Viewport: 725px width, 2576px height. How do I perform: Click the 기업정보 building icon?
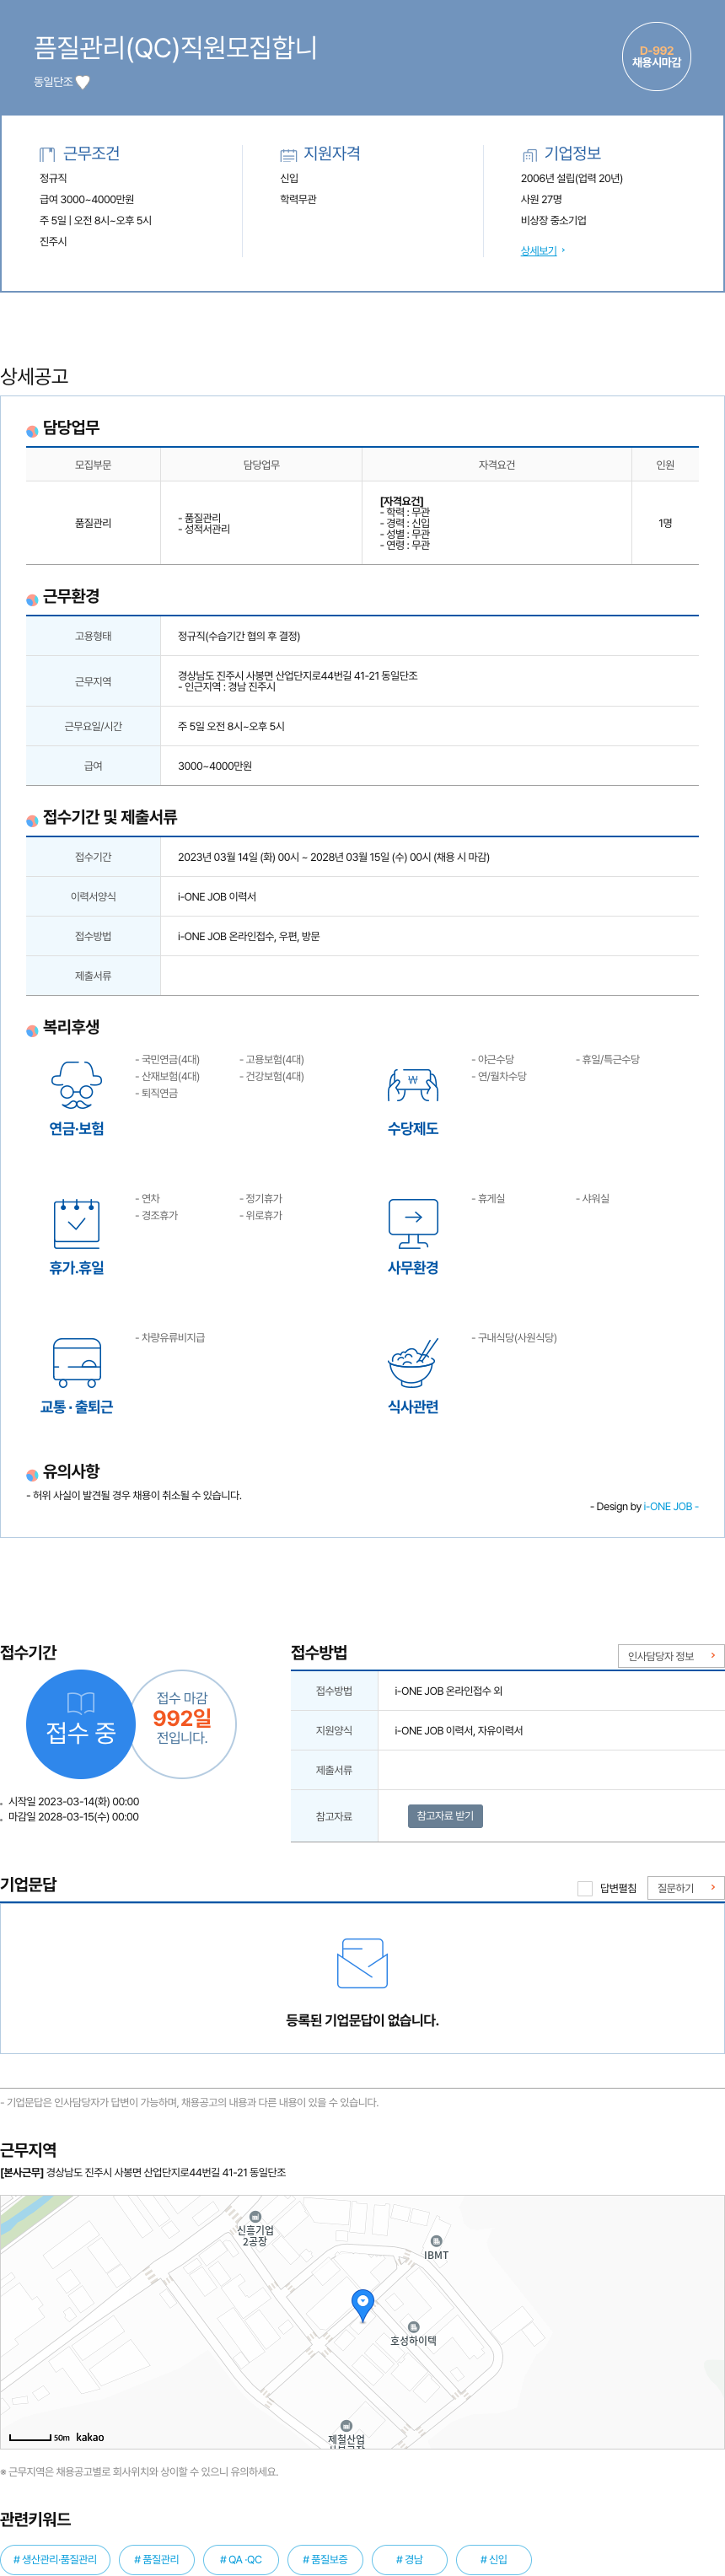point(529,155)
